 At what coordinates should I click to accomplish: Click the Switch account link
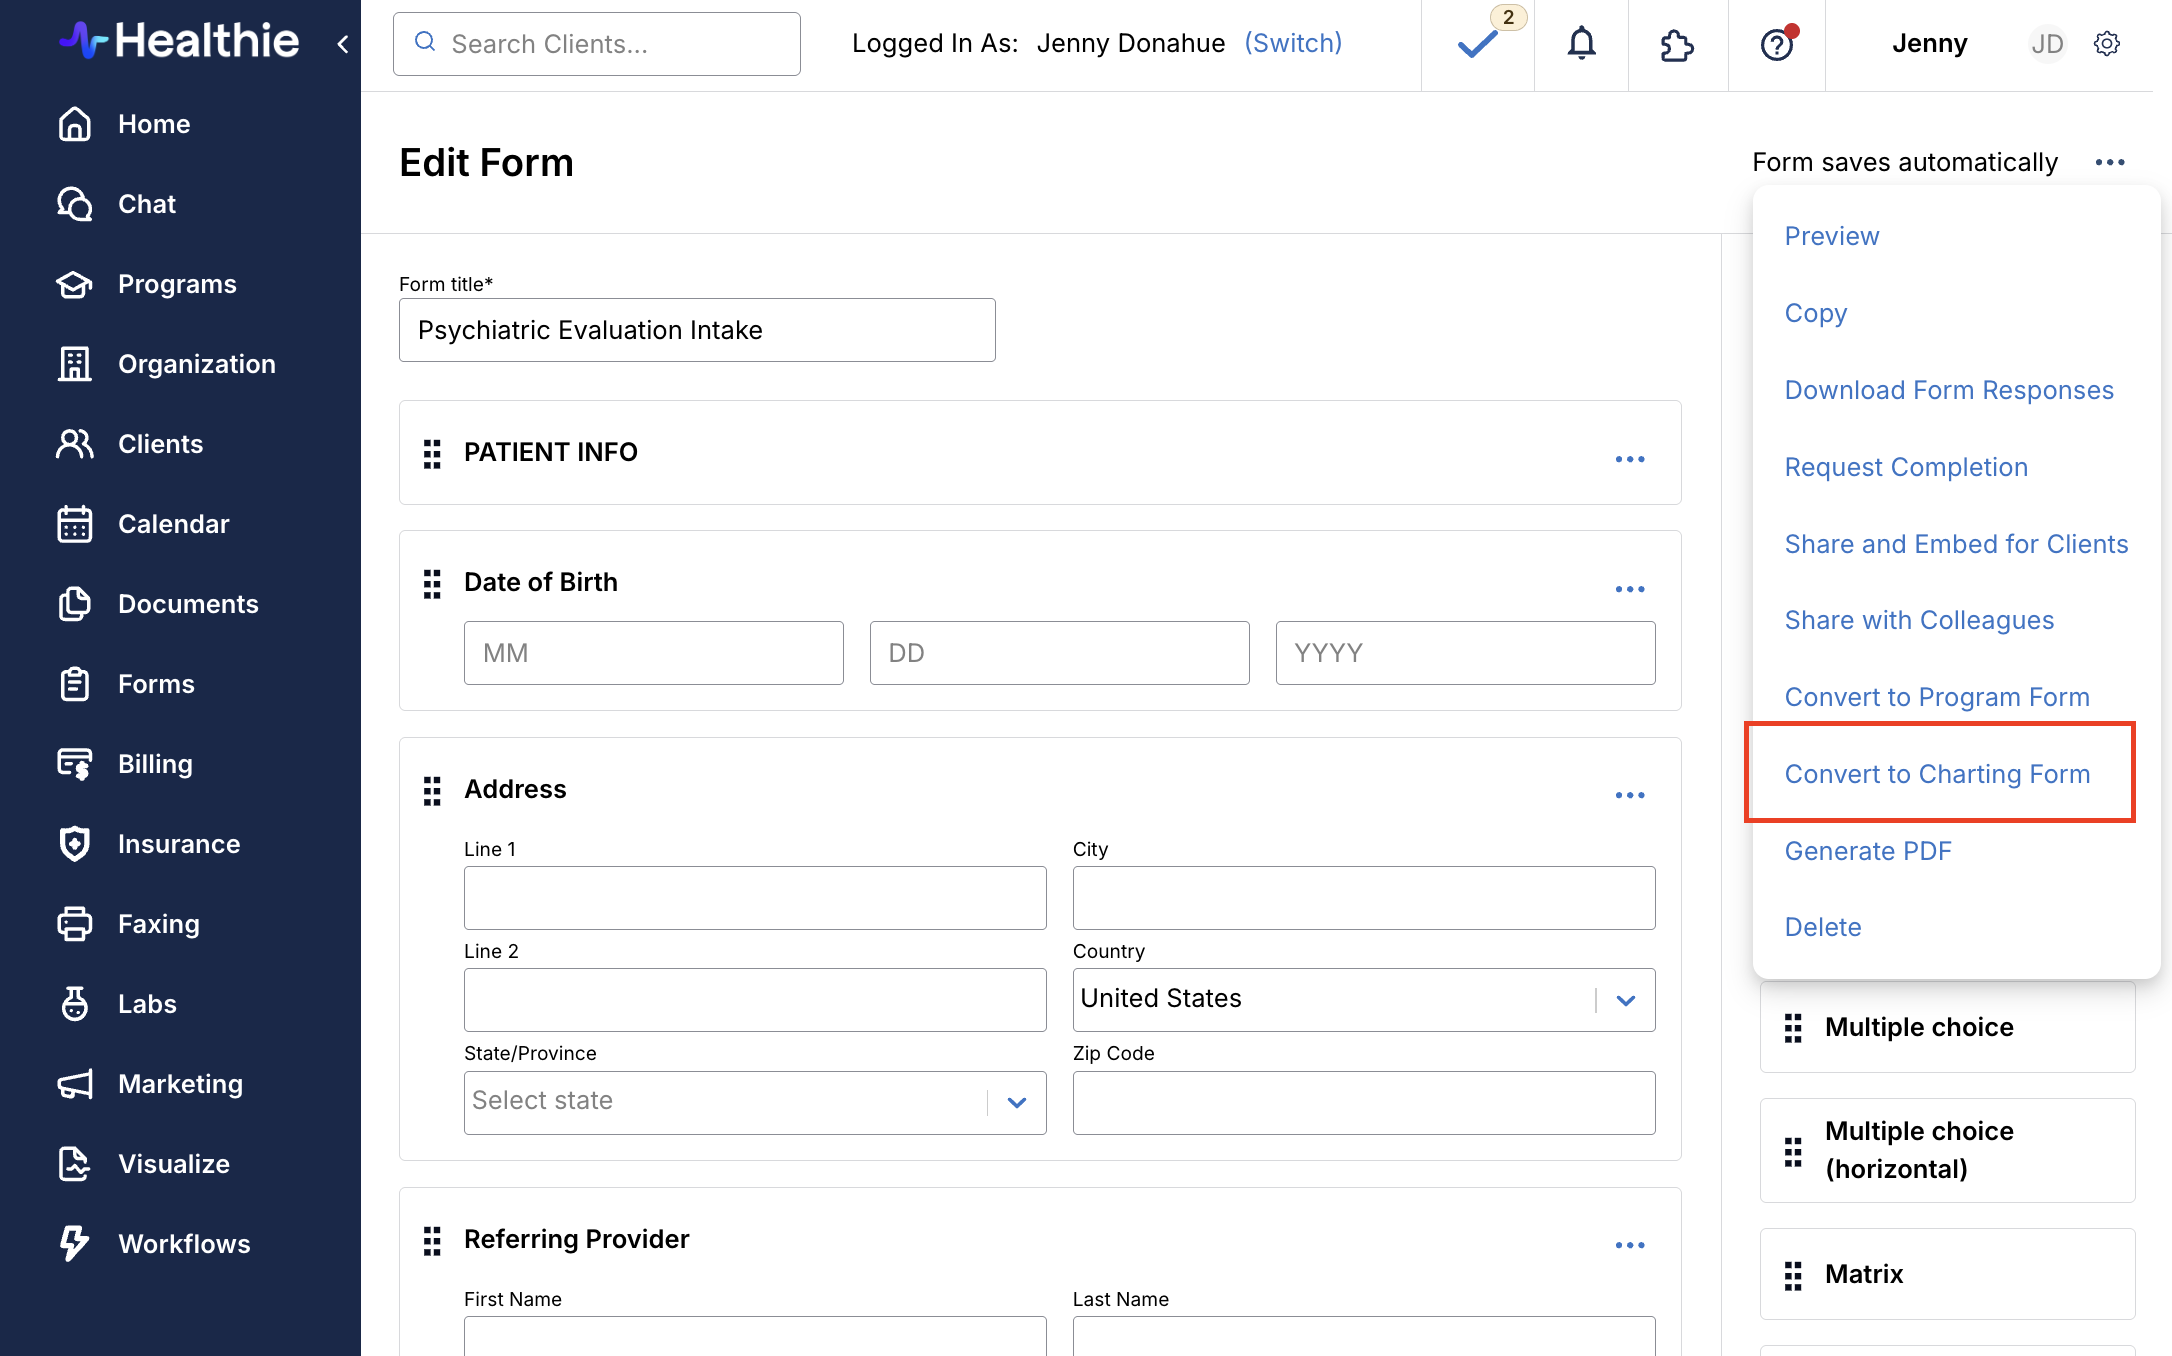pyautogui.click(x=1293, y=43)
